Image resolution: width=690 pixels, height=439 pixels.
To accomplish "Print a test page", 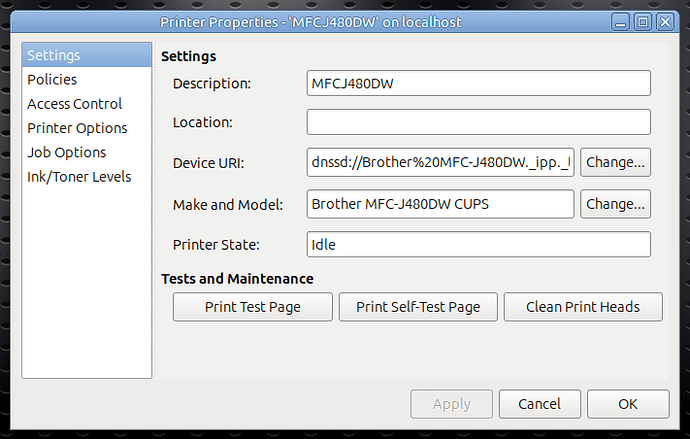I will pos(253,307).
